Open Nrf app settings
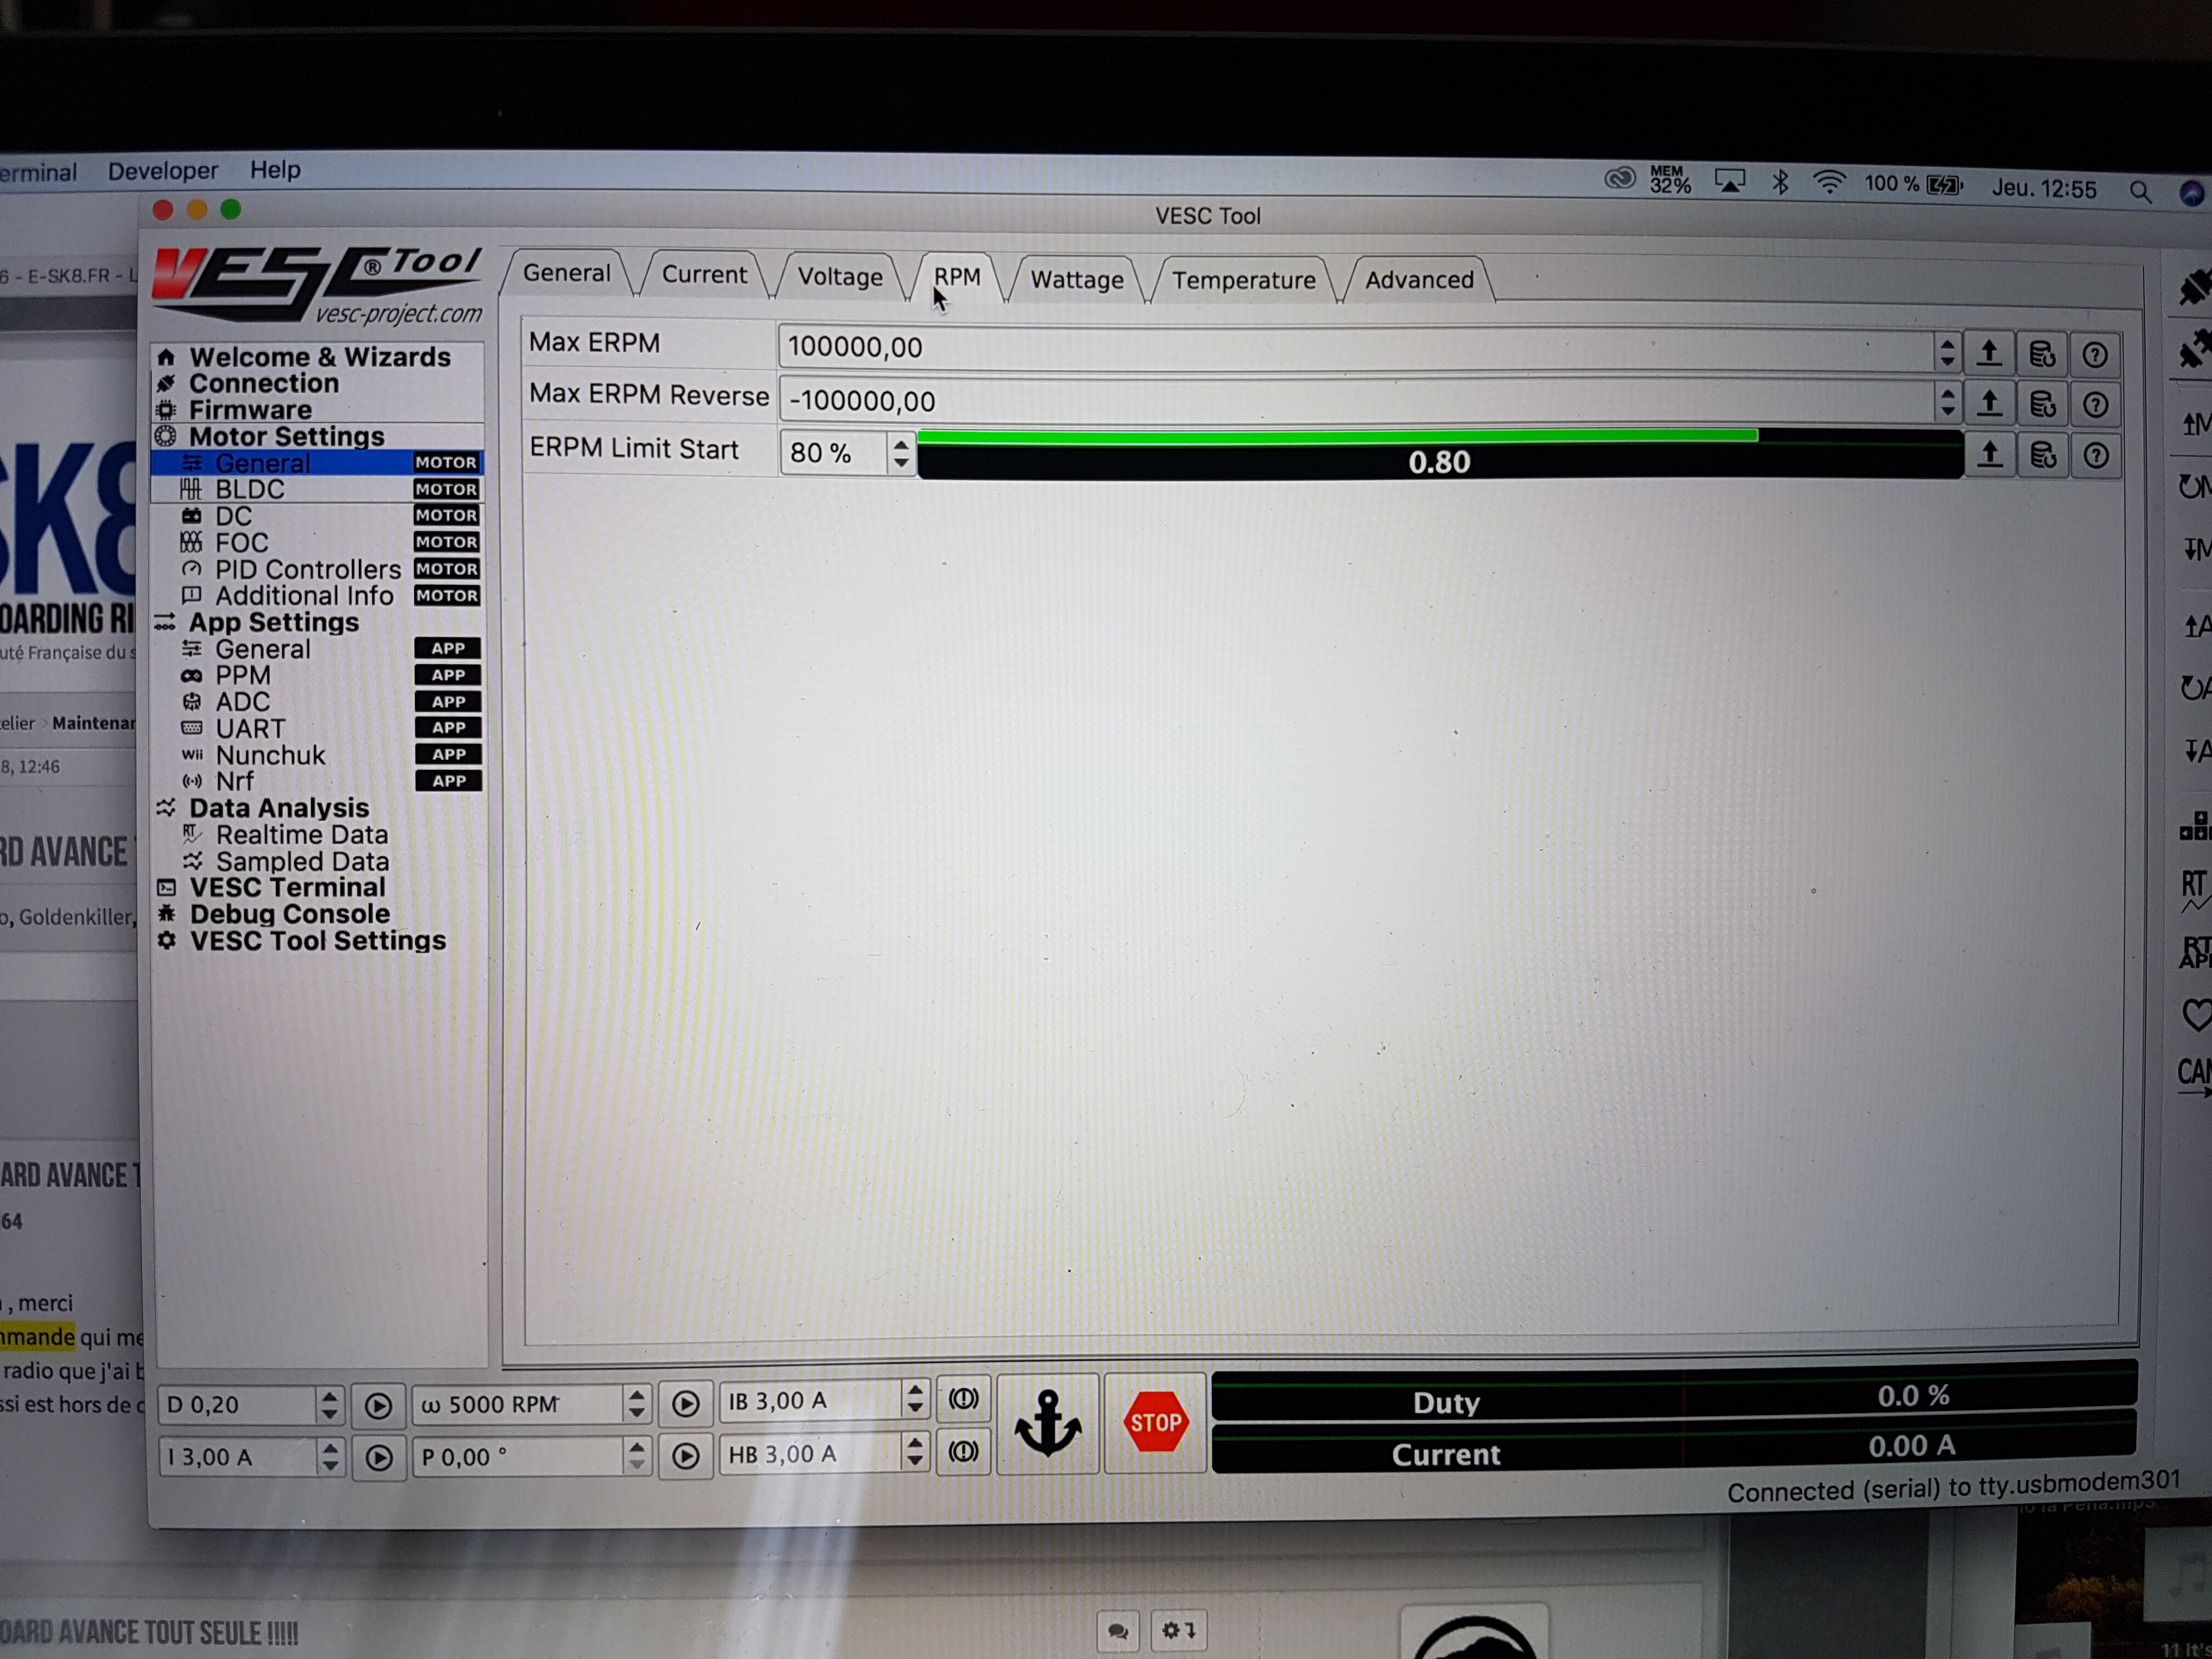The width and height of the screenshot is (2212, 1659). (317, 781)
